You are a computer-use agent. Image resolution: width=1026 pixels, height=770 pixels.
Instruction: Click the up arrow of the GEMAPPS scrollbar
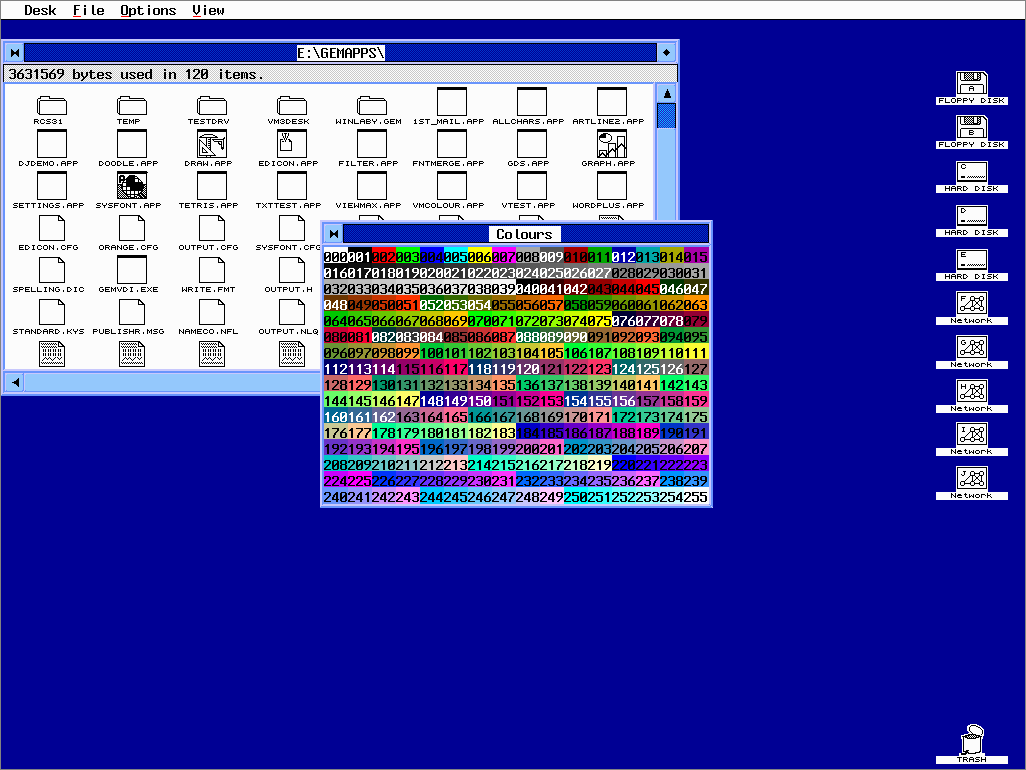[x=666, y=93]
